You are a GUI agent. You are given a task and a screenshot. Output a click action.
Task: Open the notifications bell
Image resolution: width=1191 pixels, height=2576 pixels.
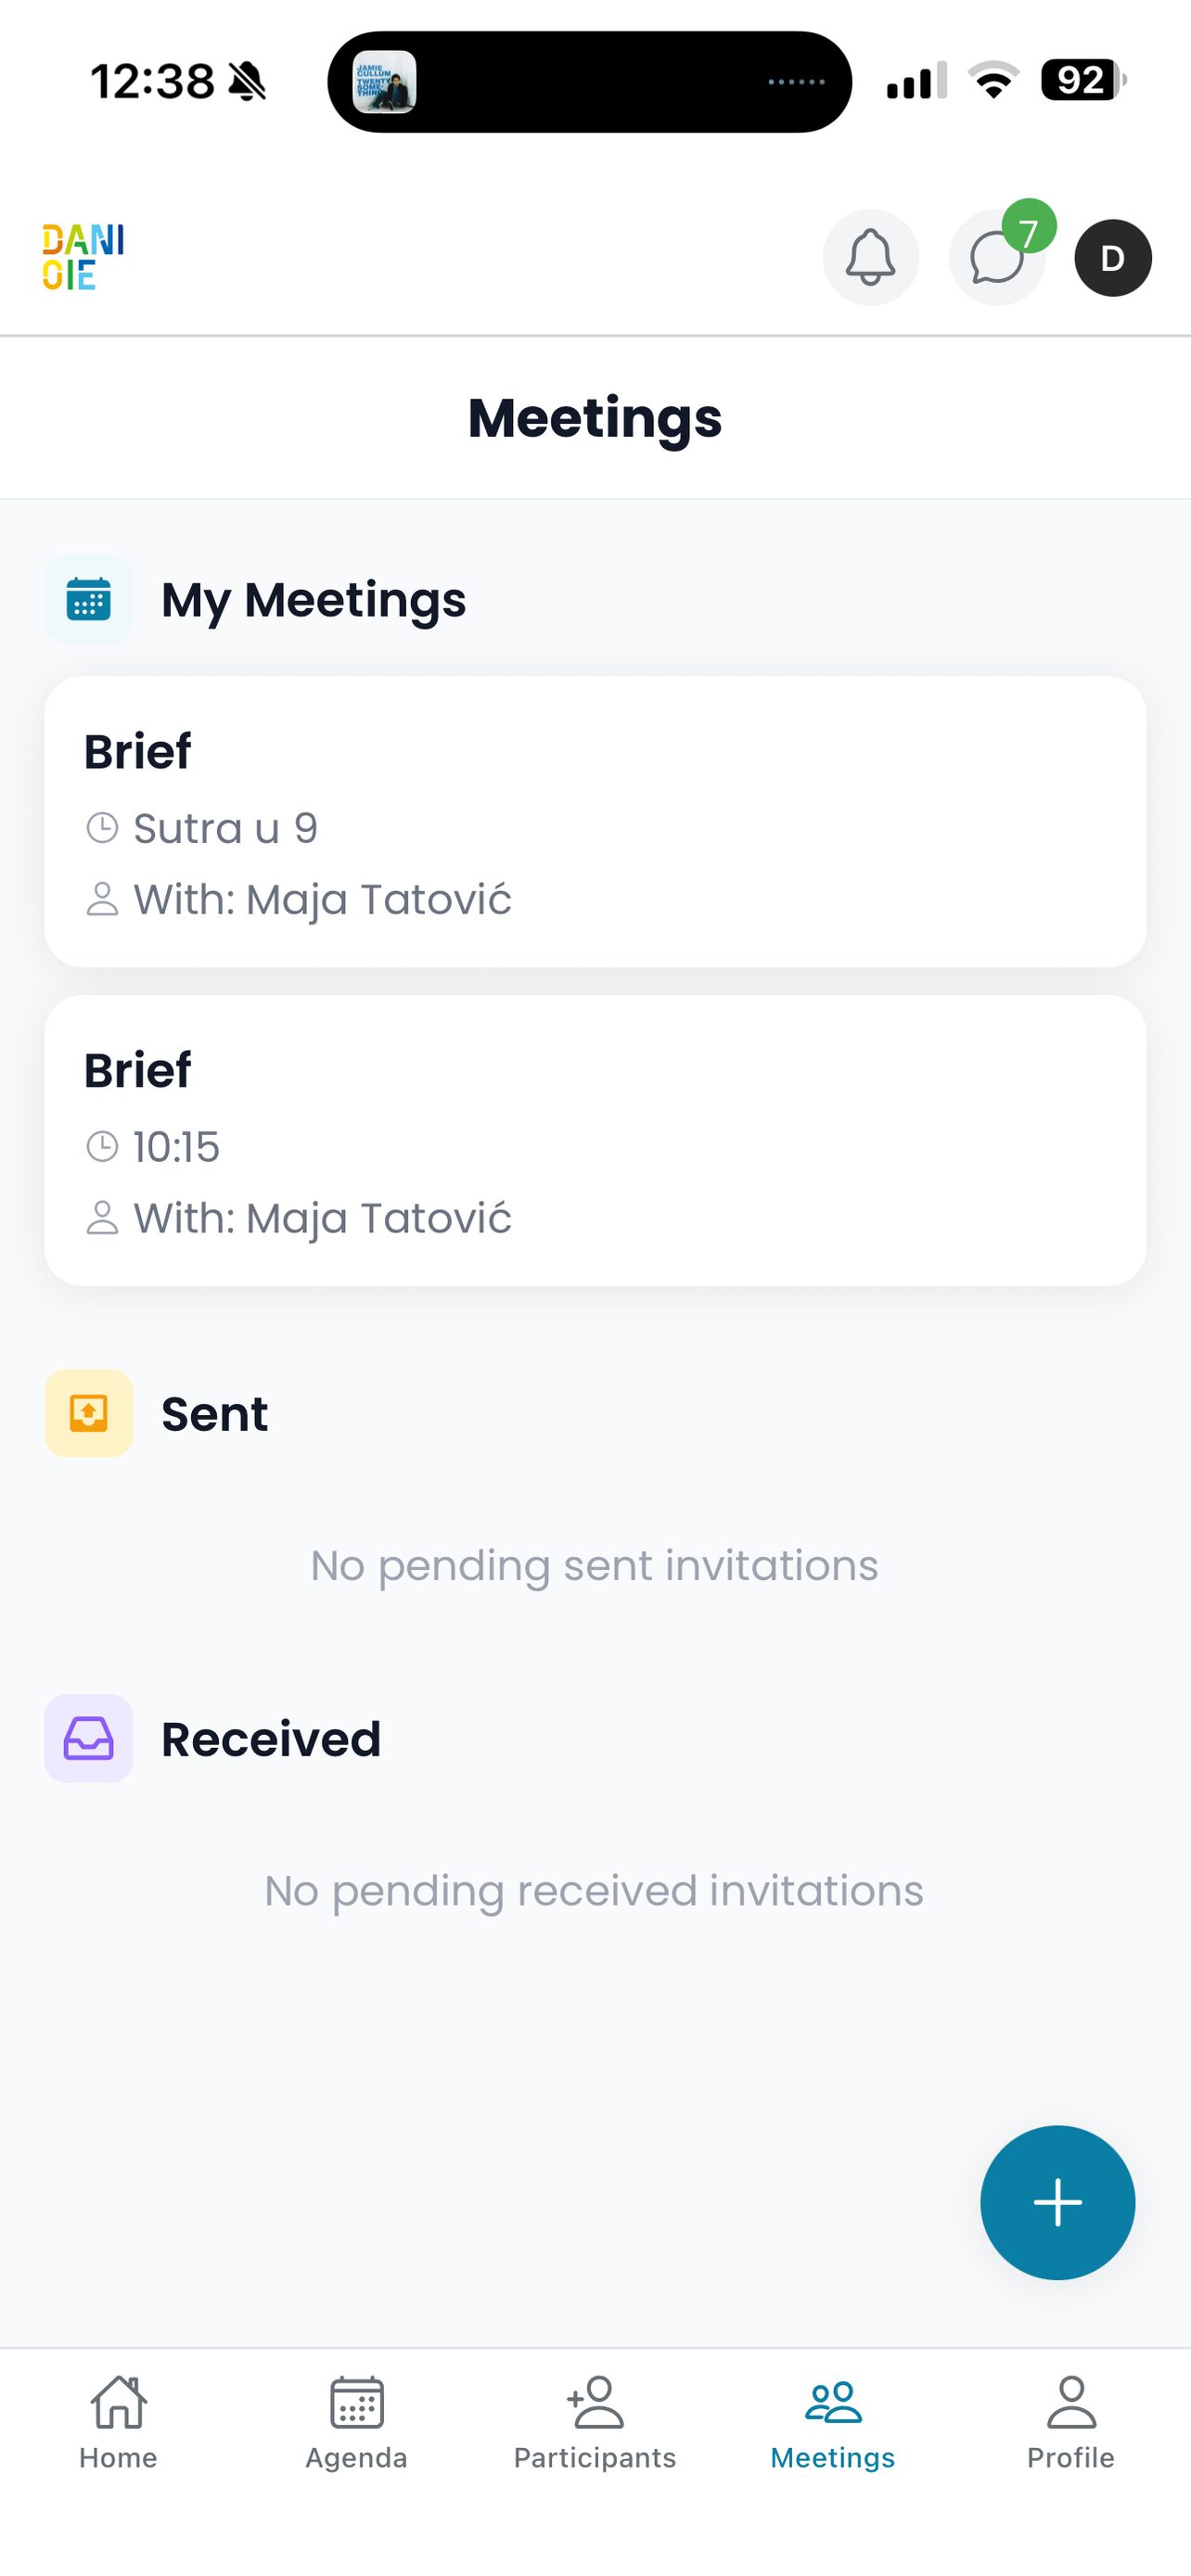point(870,258)
